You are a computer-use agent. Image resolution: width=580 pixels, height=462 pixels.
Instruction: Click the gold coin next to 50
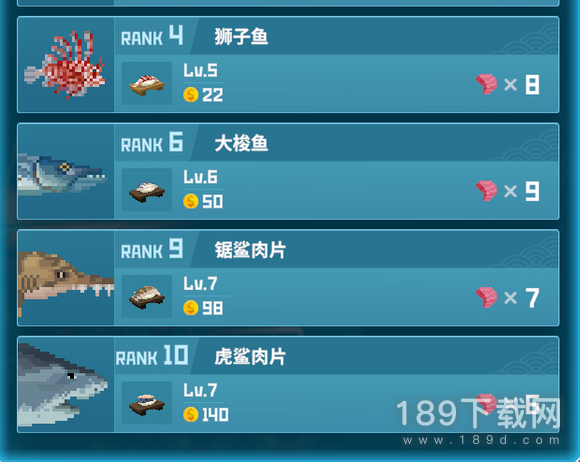191,201
